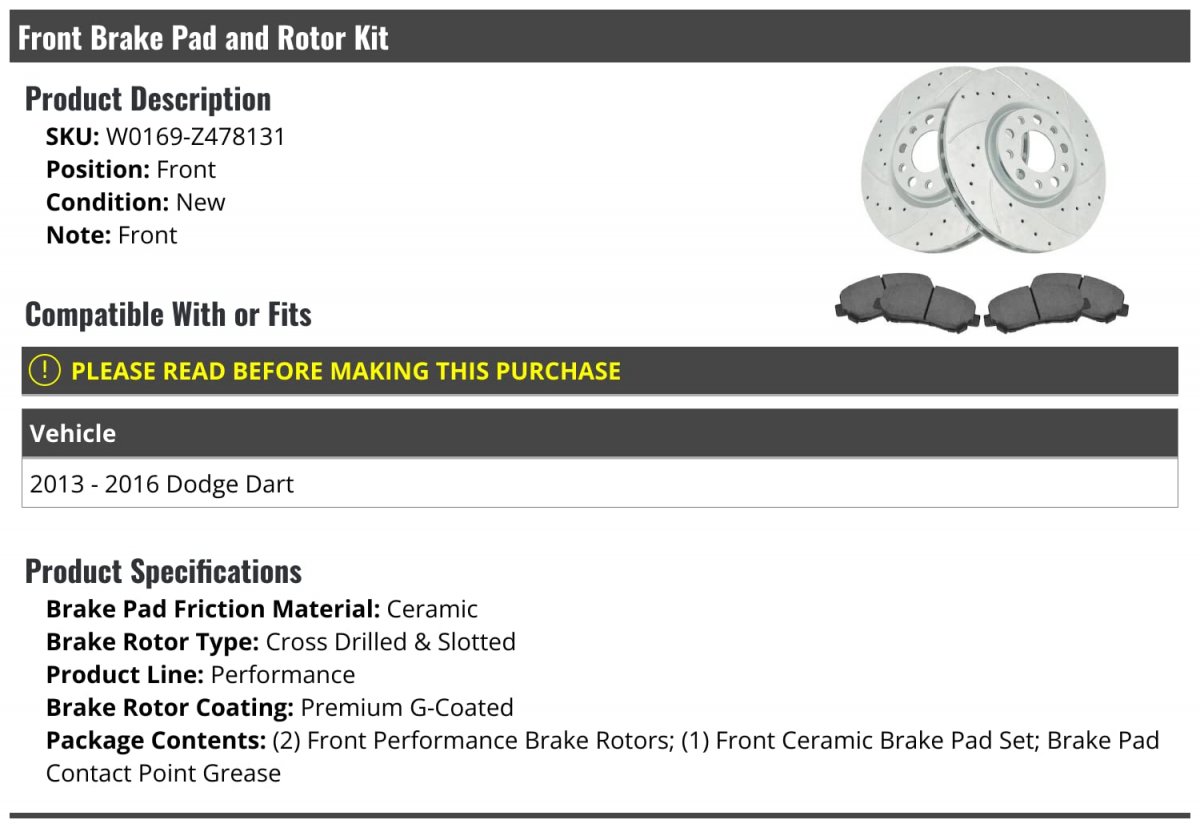Click the Brake Rotor Coating Premium G-Coated text
The image size is (1200, 828).
click(280, 708)
